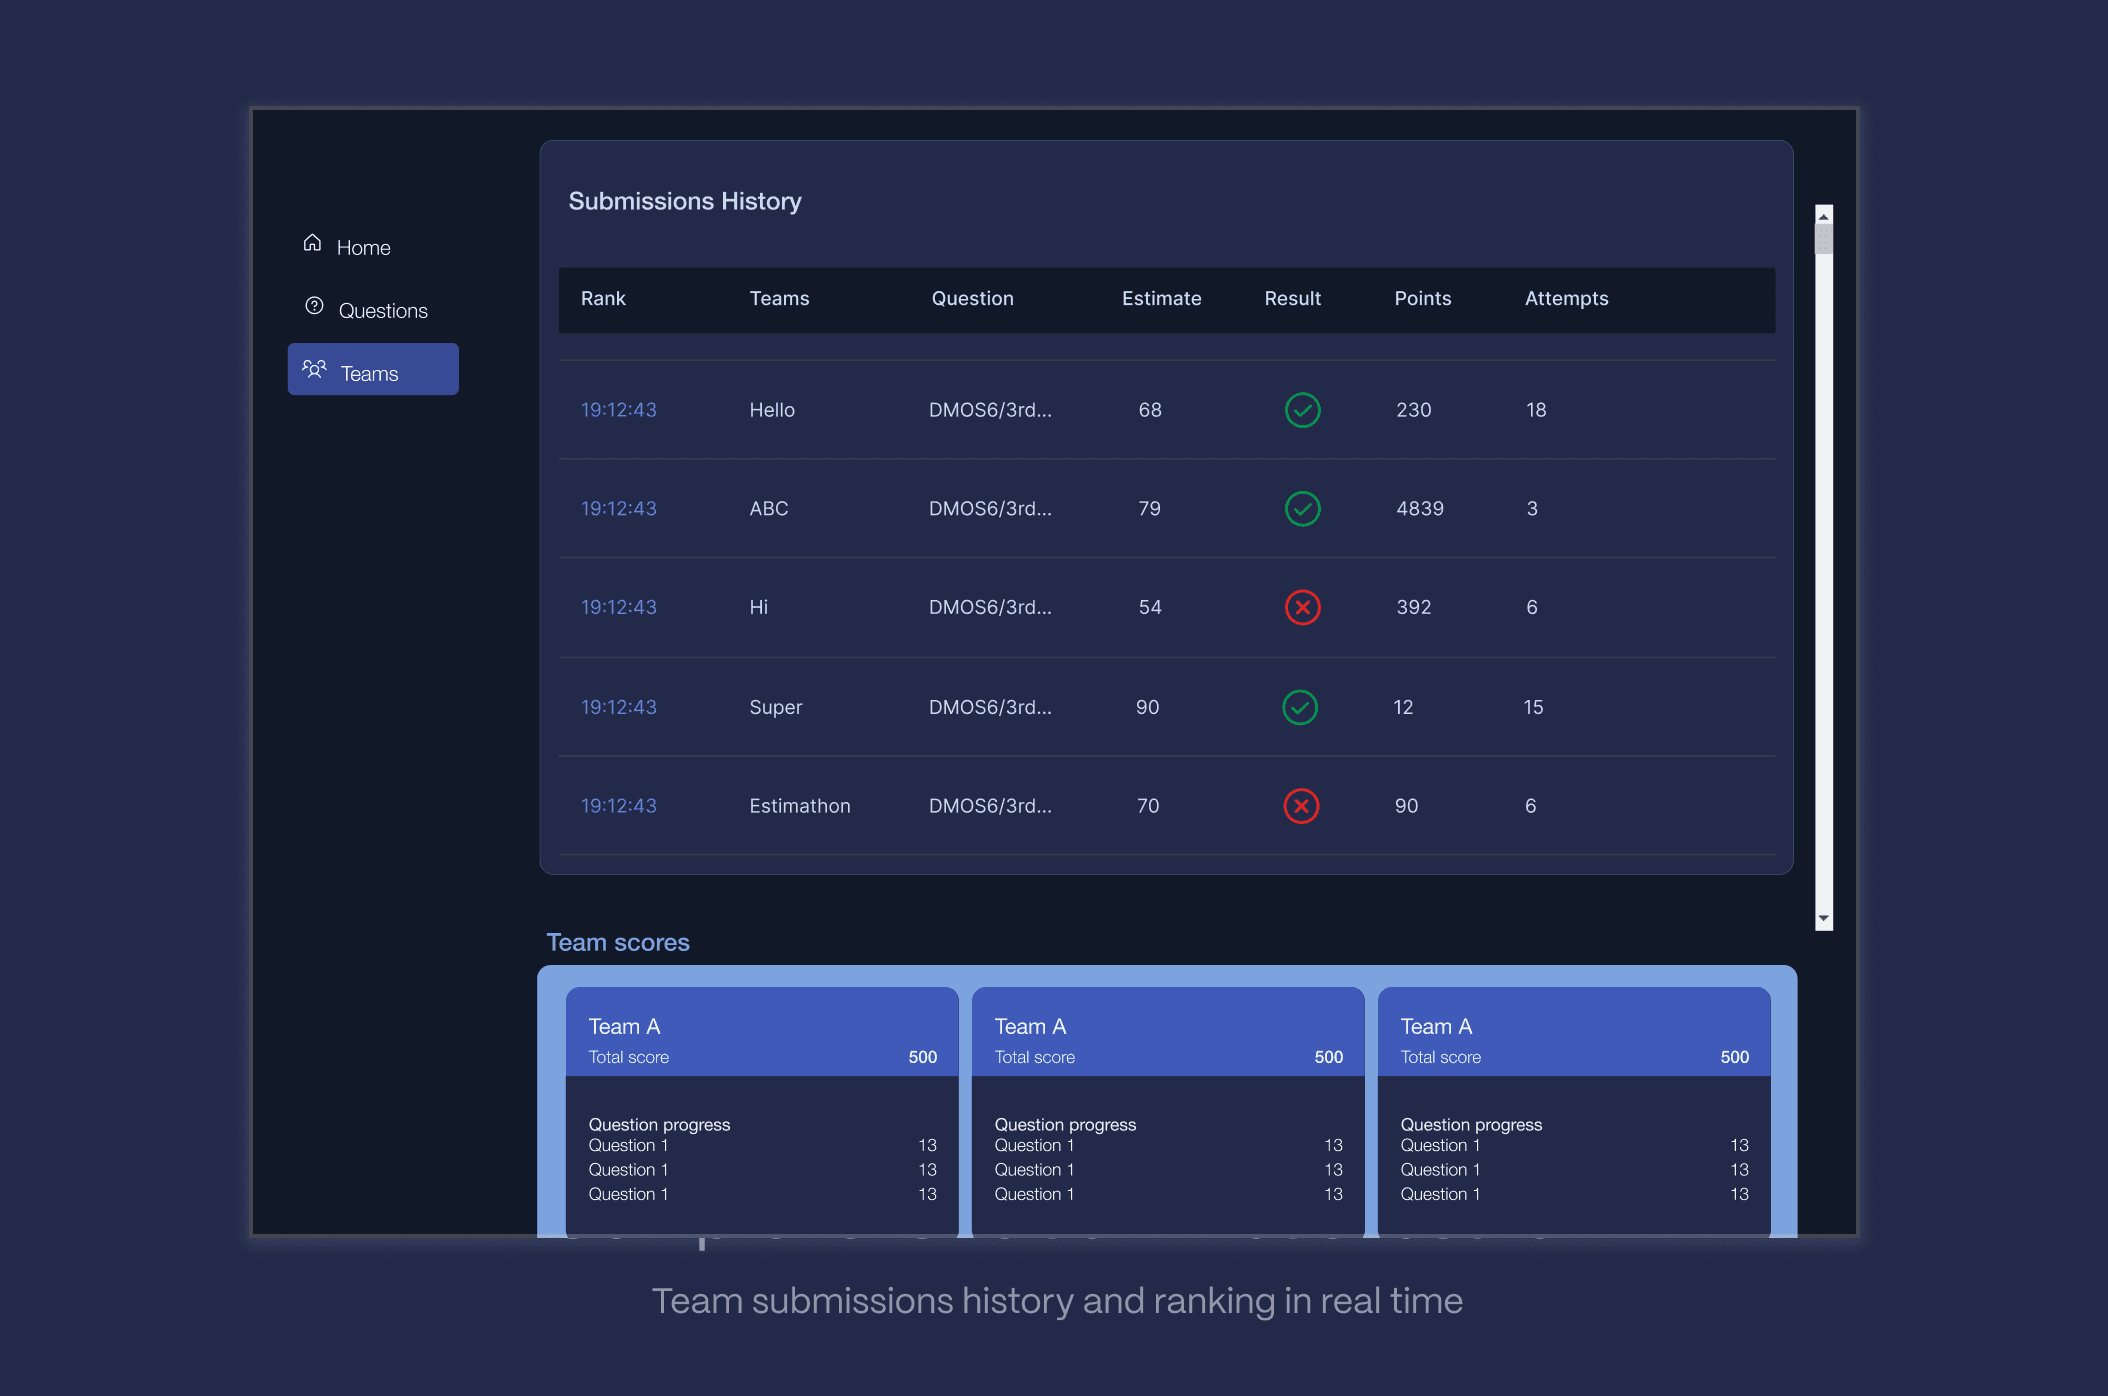The width and height of the screenshot is (2108, 1396).
Task: Click 19:12:43 timestamp link in Estimathon row
Action: (618, 806)
